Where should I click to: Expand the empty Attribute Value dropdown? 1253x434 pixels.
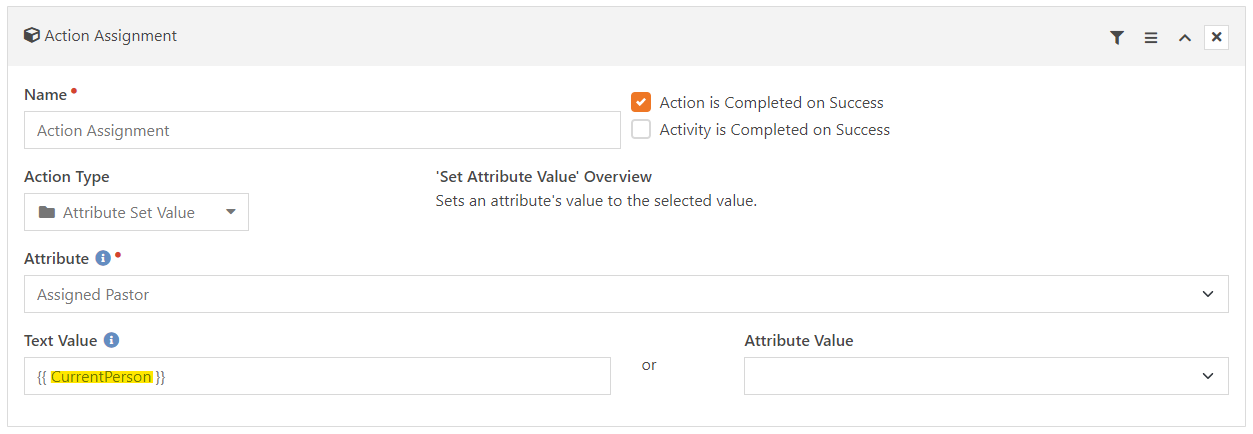tap(986, 376)
